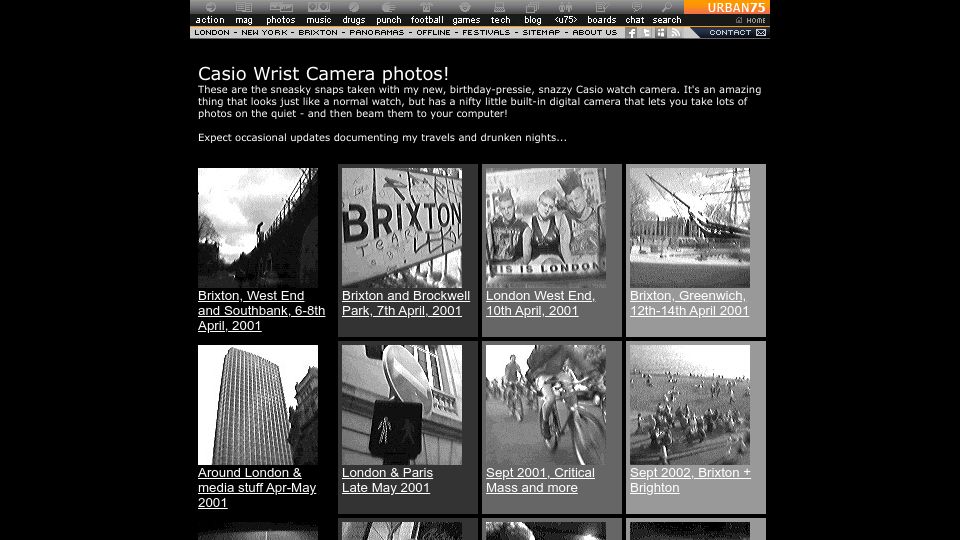The height and width of the screenshot is (540, 960).
Task: Open Sept 2002 Brixton + Brighton link
Action: 690,480
